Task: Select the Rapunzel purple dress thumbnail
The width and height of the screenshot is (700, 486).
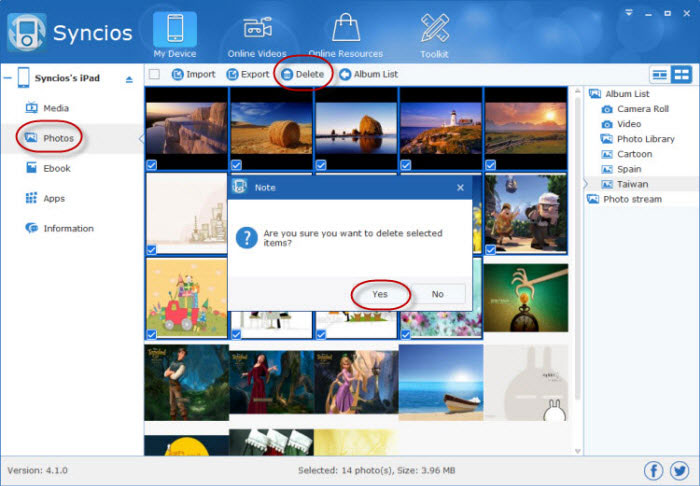Action: click(356, 382)
